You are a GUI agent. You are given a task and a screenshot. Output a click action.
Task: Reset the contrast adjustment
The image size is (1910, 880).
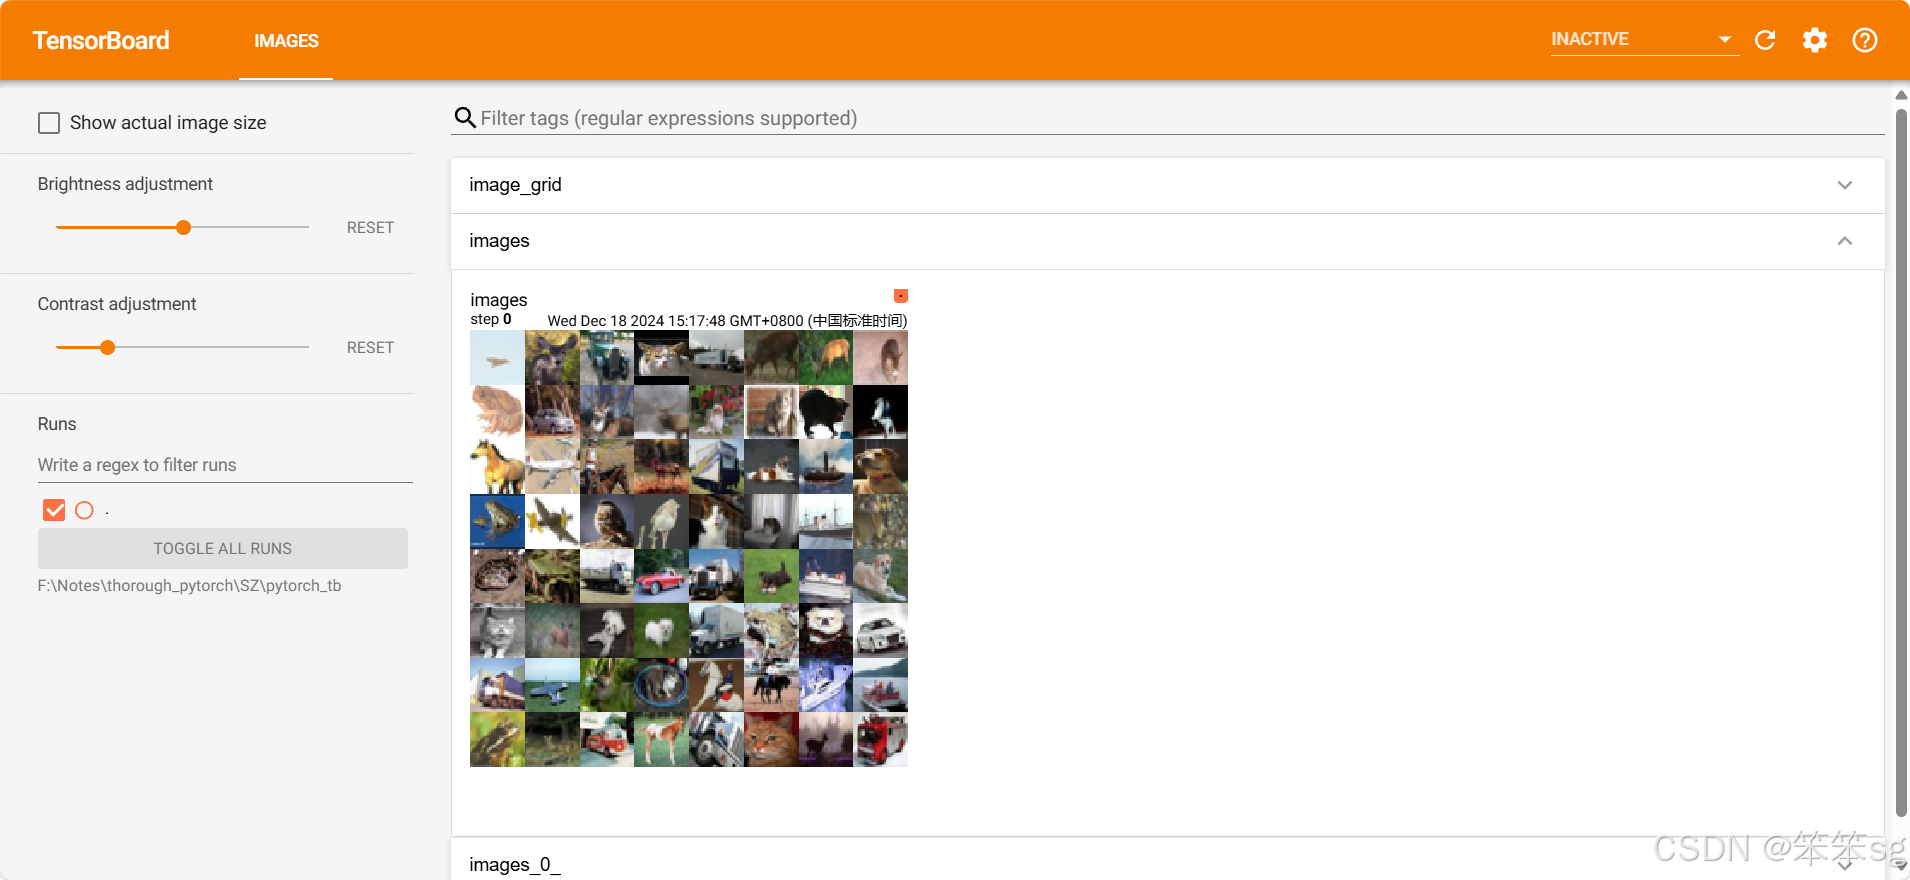[370, 348]
